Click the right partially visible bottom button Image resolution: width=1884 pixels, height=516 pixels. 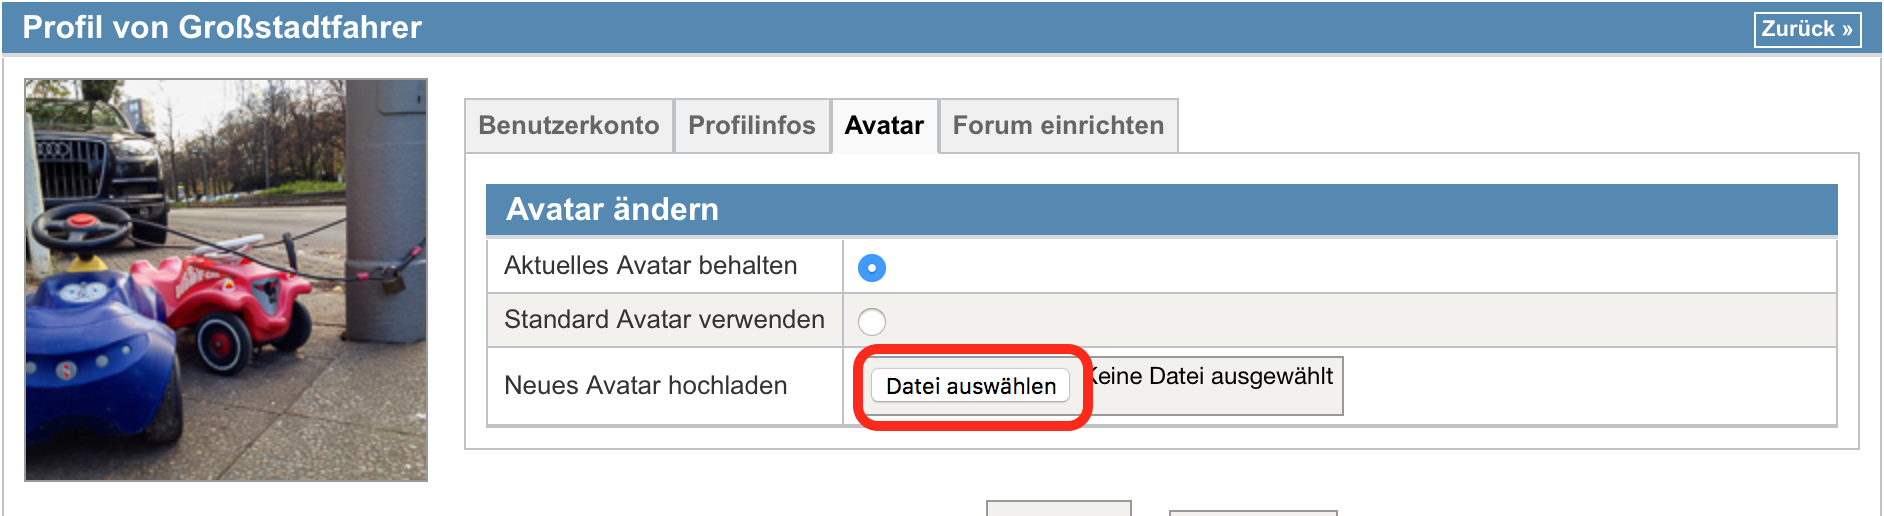tap(1252, 513)
